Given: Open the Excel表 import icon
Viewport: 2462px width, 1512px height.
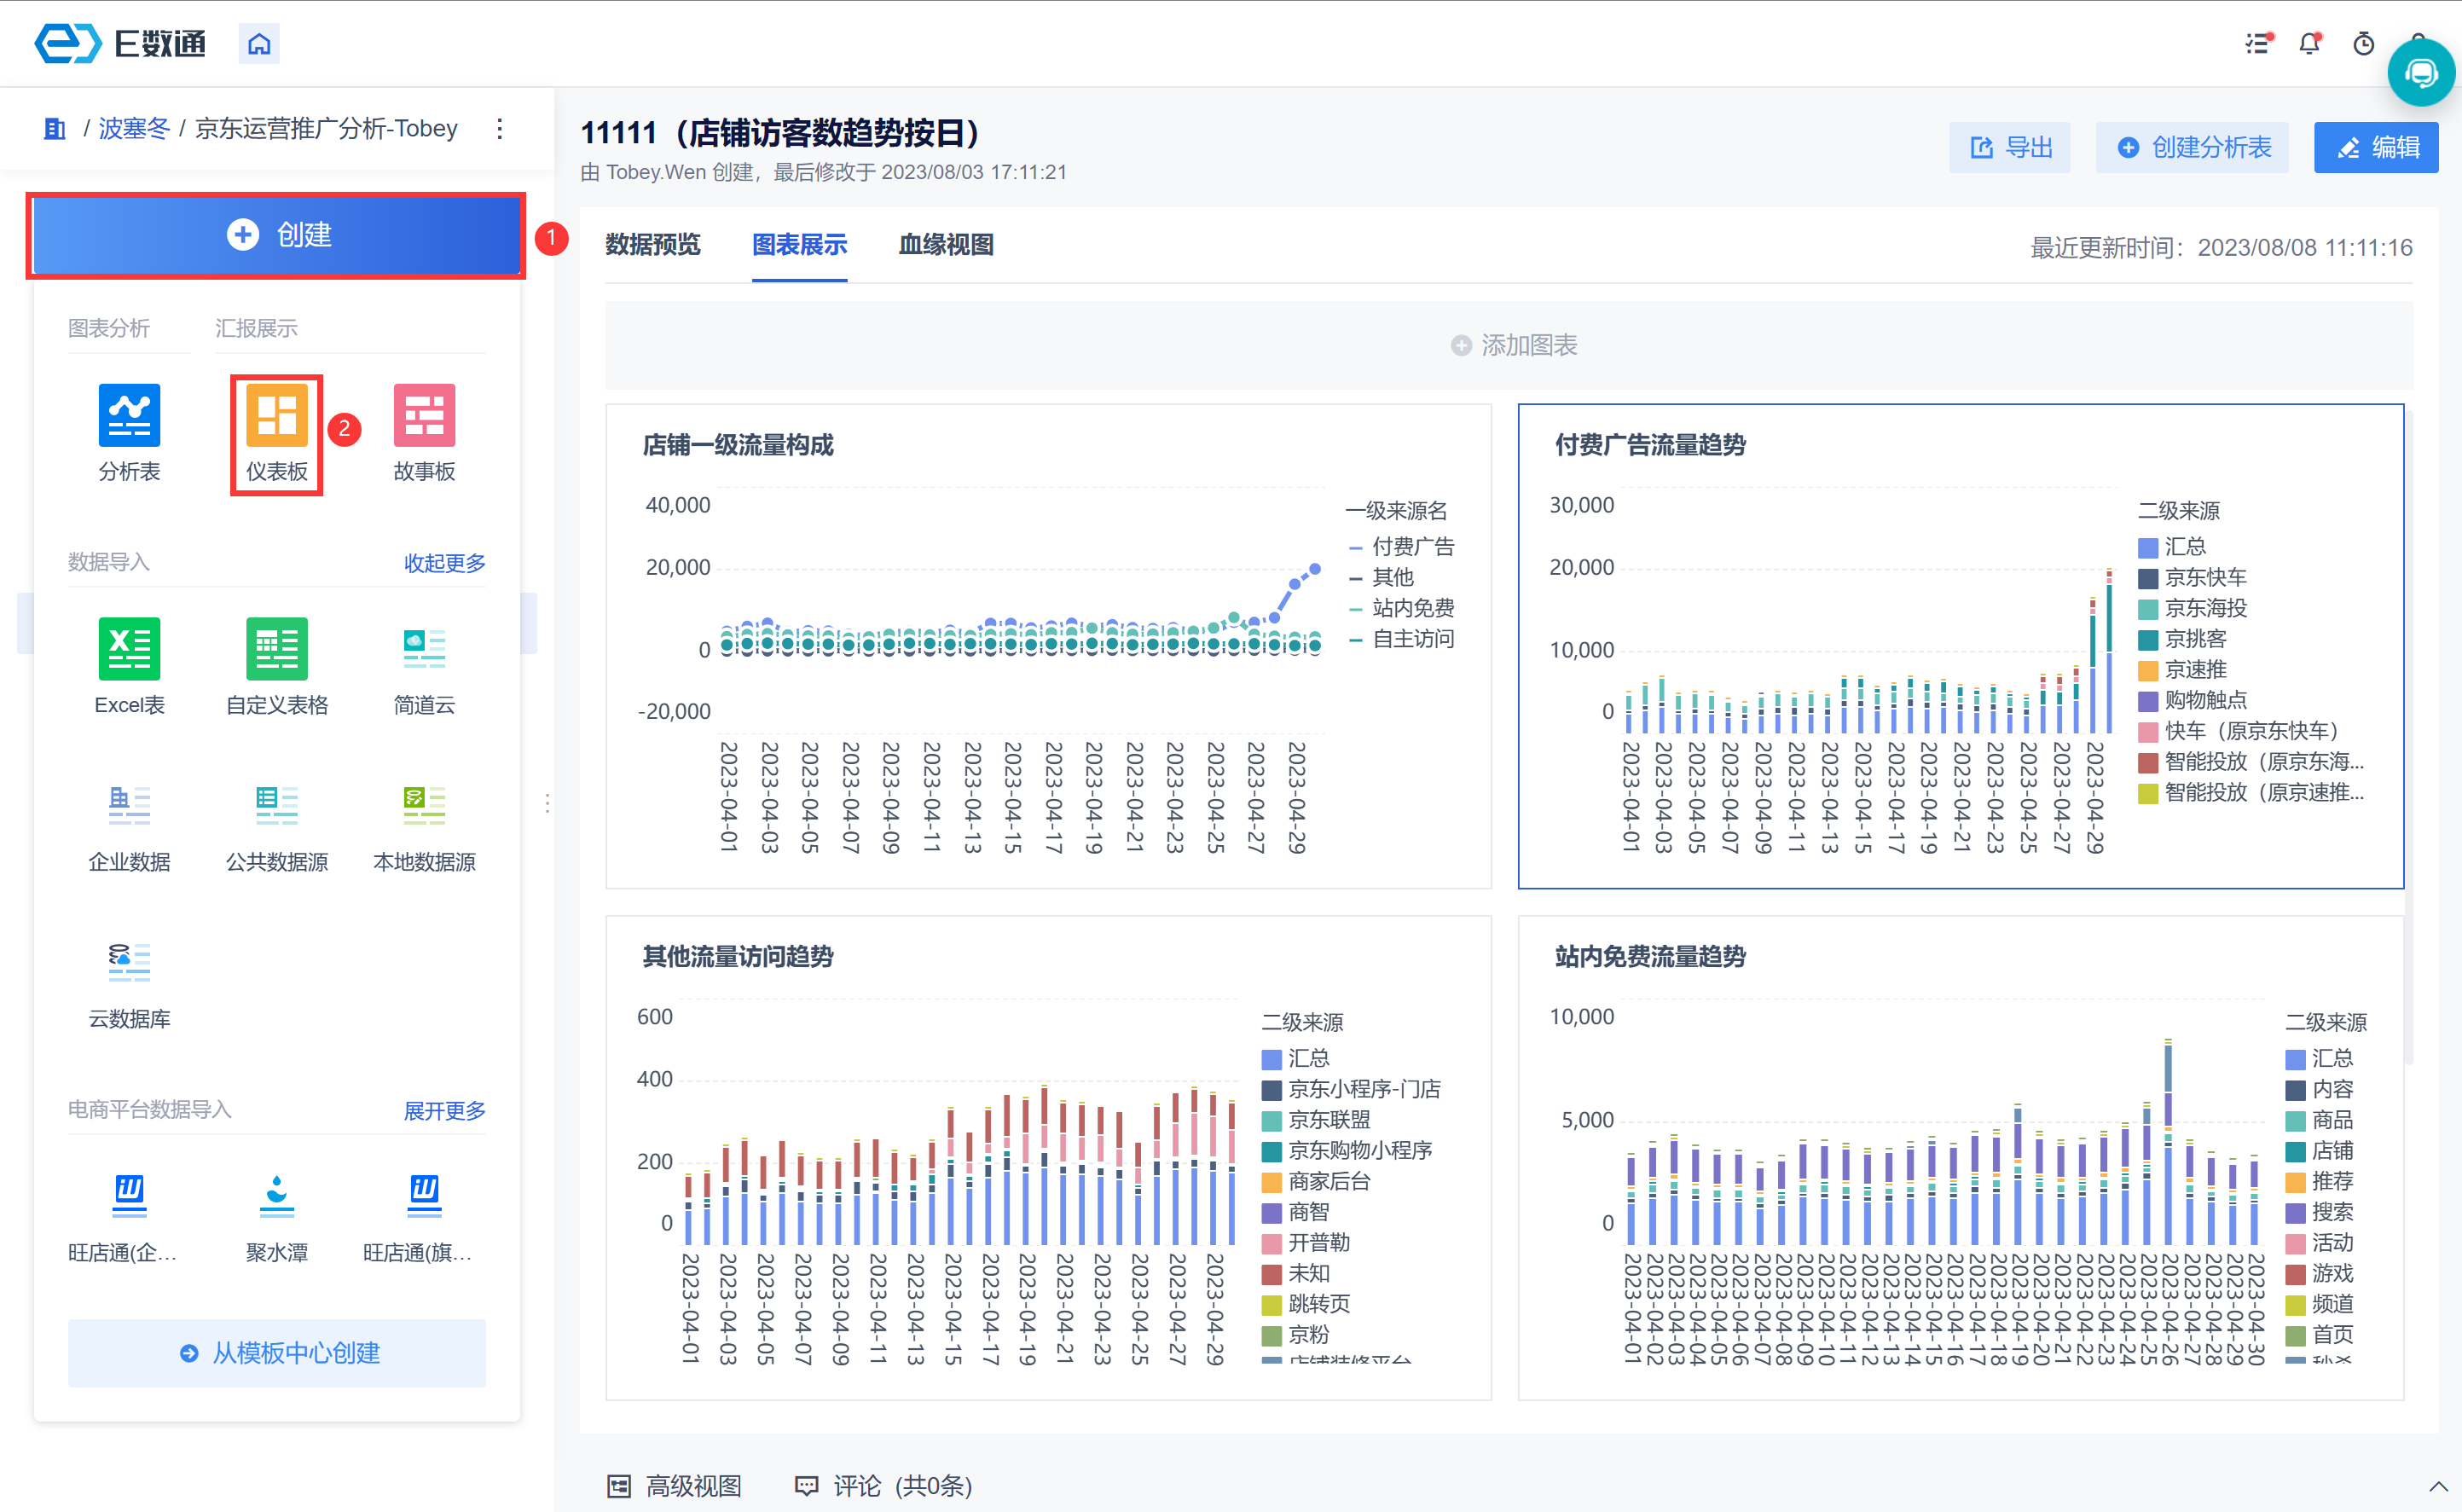Looking at the screenshot, I should [129, 649].
